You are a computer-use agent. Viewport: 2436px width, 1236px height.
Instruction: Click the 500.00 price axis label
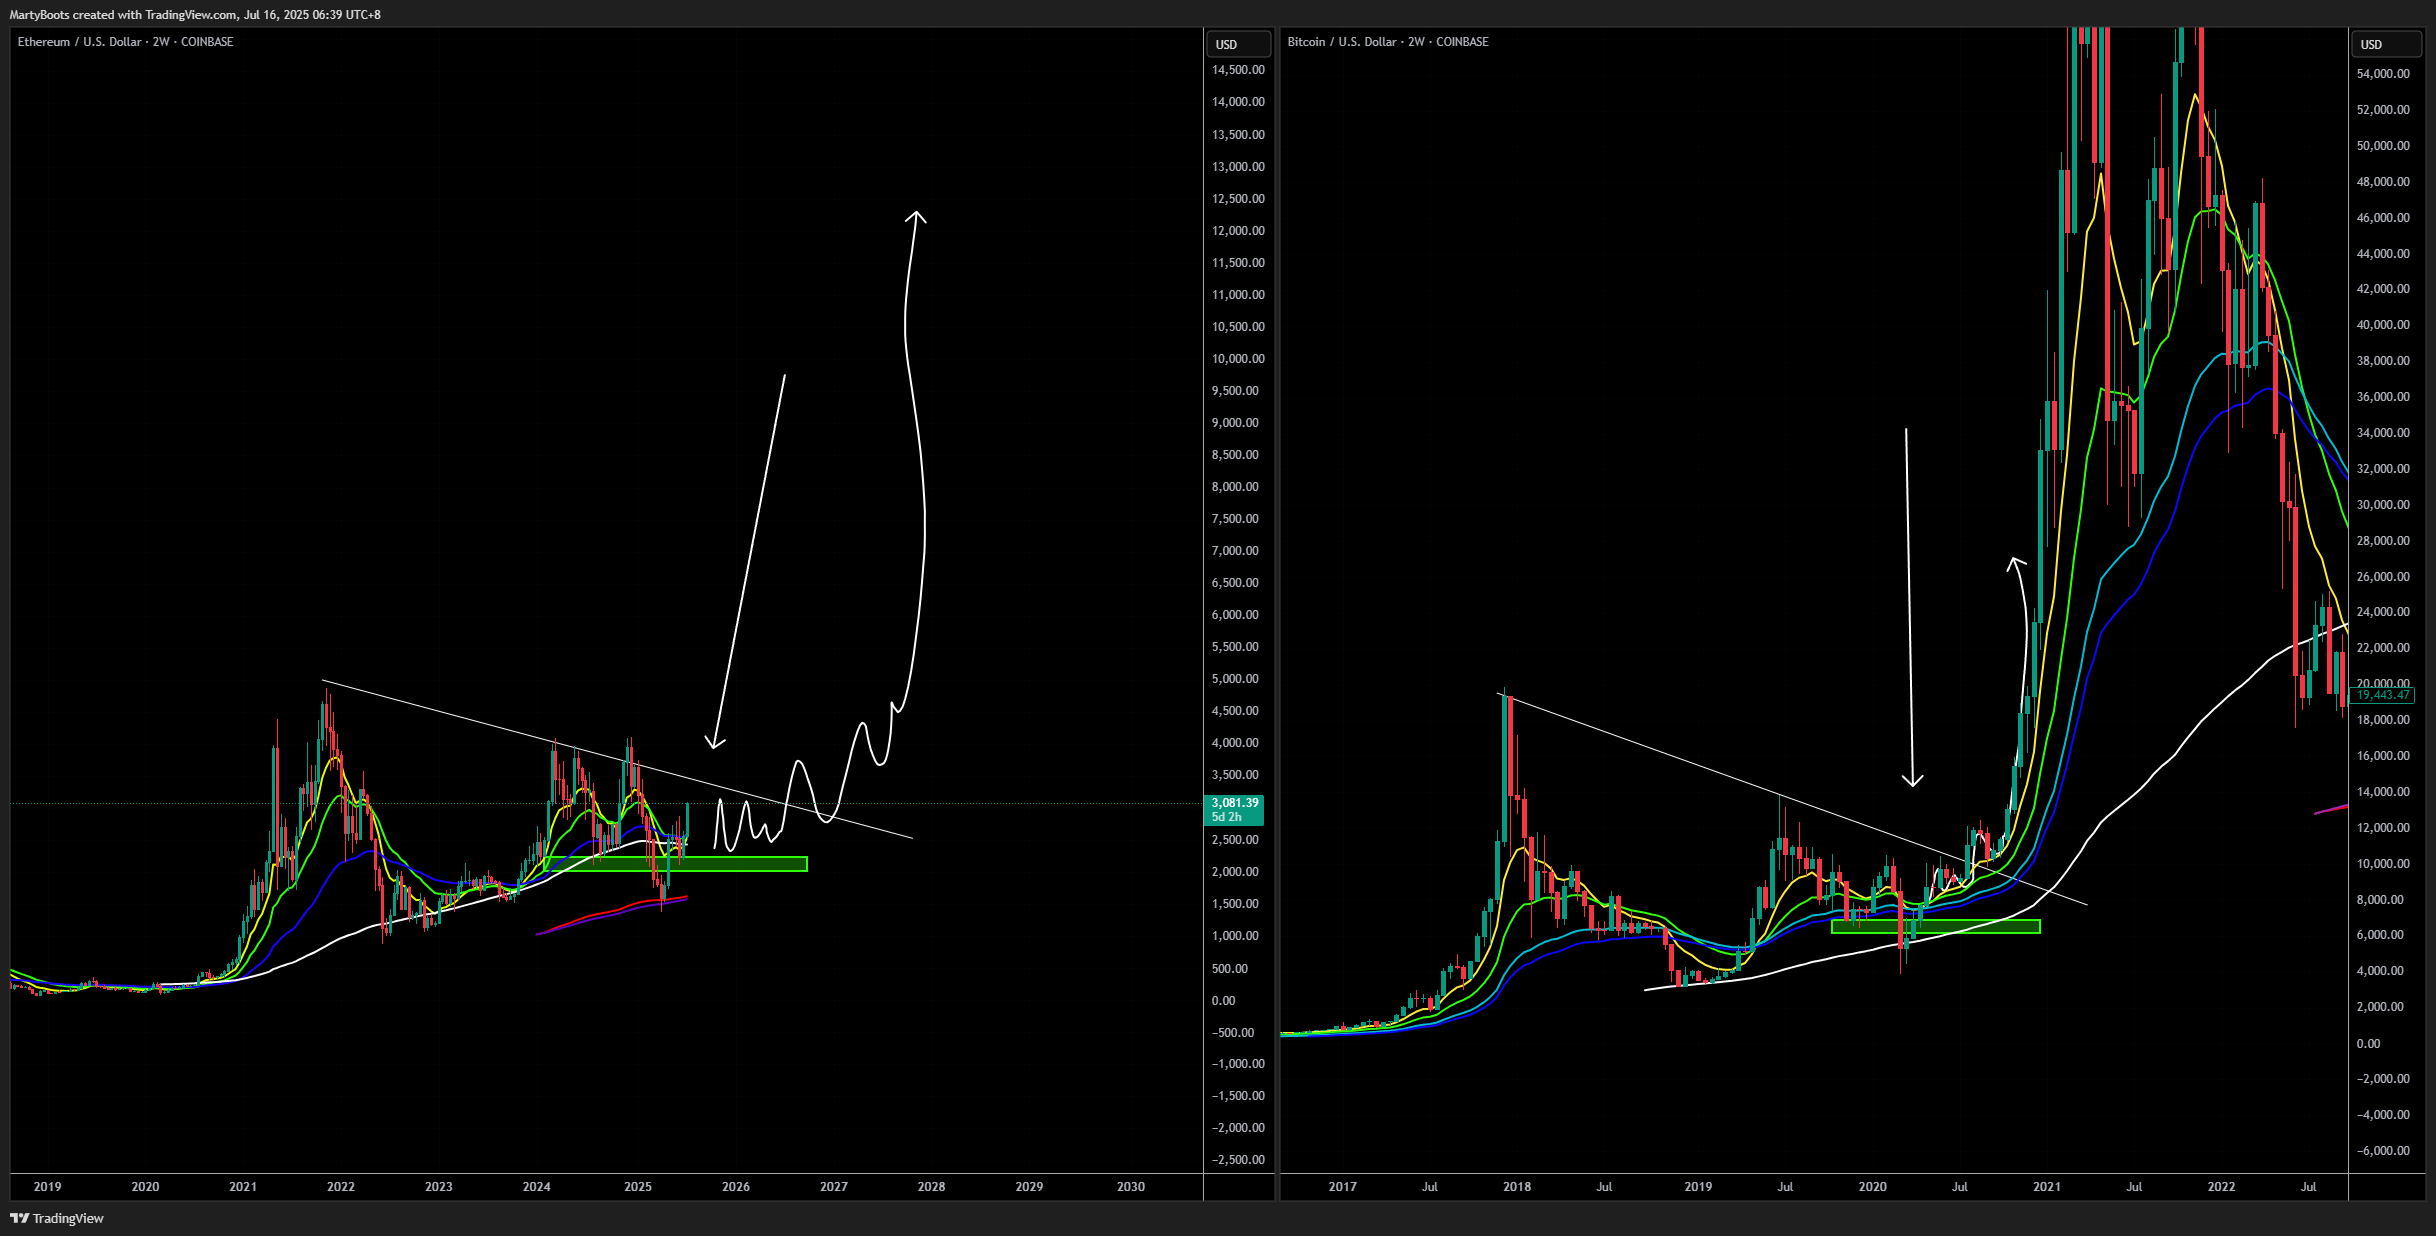pyautogui.click(x=1231, y=969)
